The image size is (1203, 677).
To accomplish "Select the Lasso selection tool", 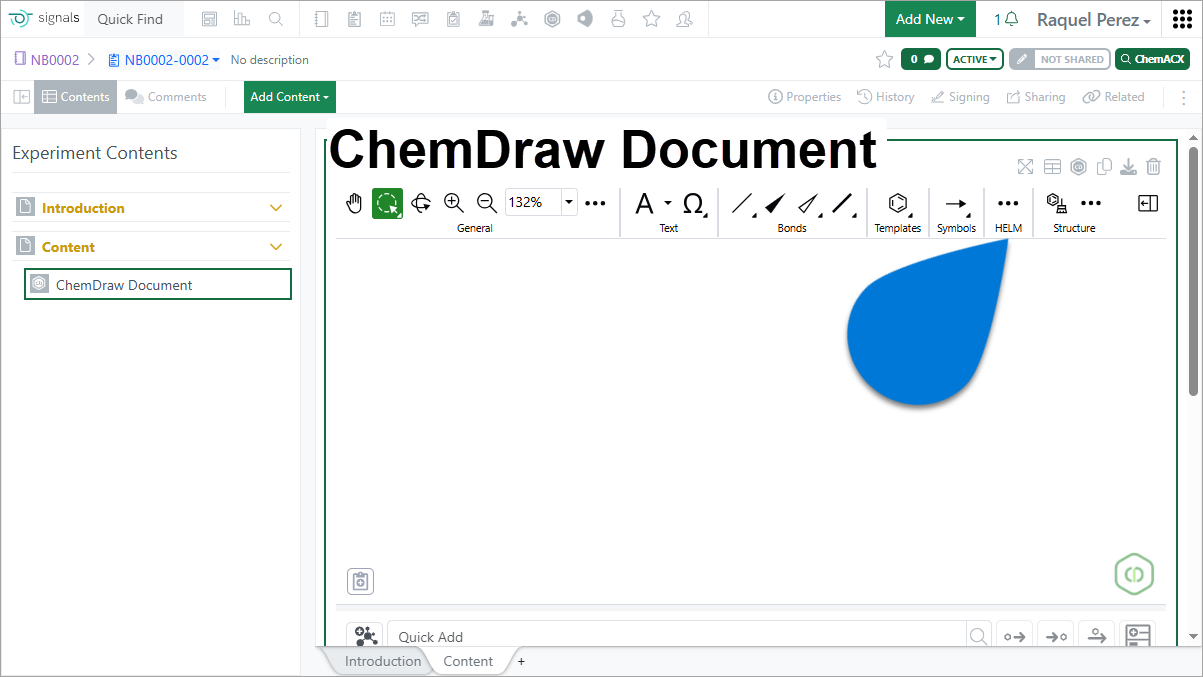I will (387, 203).
